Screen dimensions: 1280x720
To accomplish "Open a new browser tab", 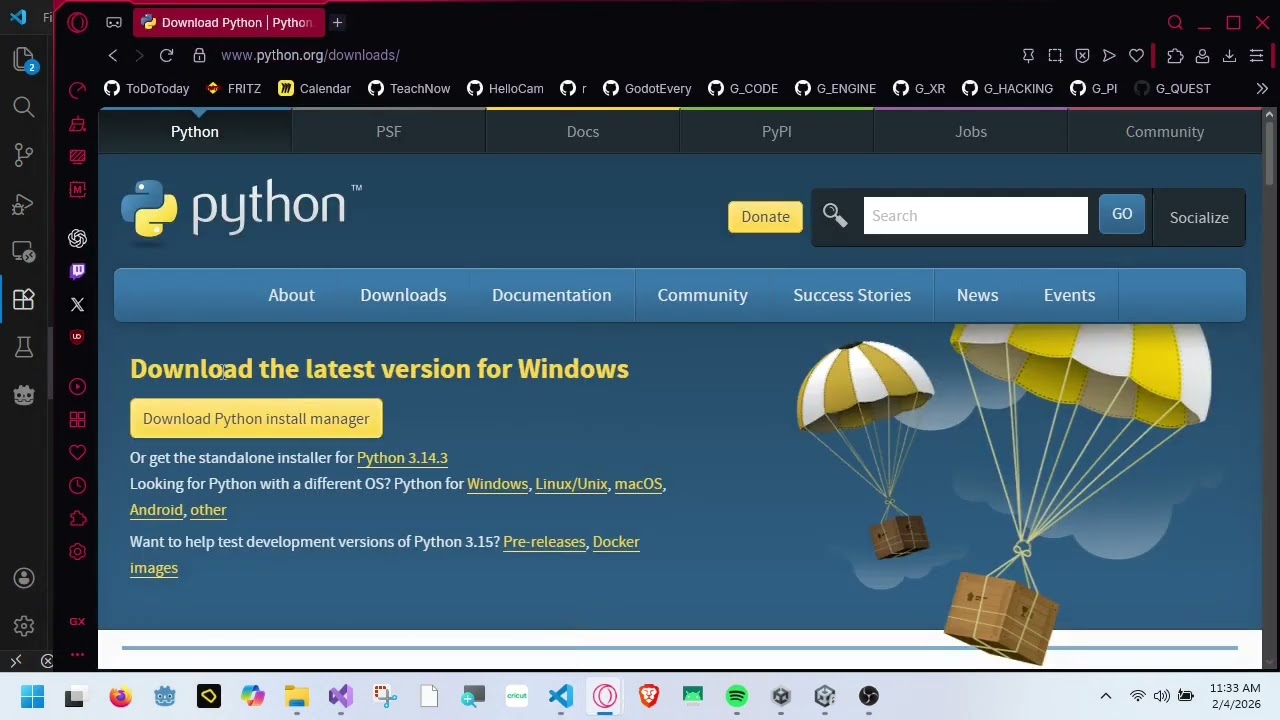I will [x=337, y=22].
